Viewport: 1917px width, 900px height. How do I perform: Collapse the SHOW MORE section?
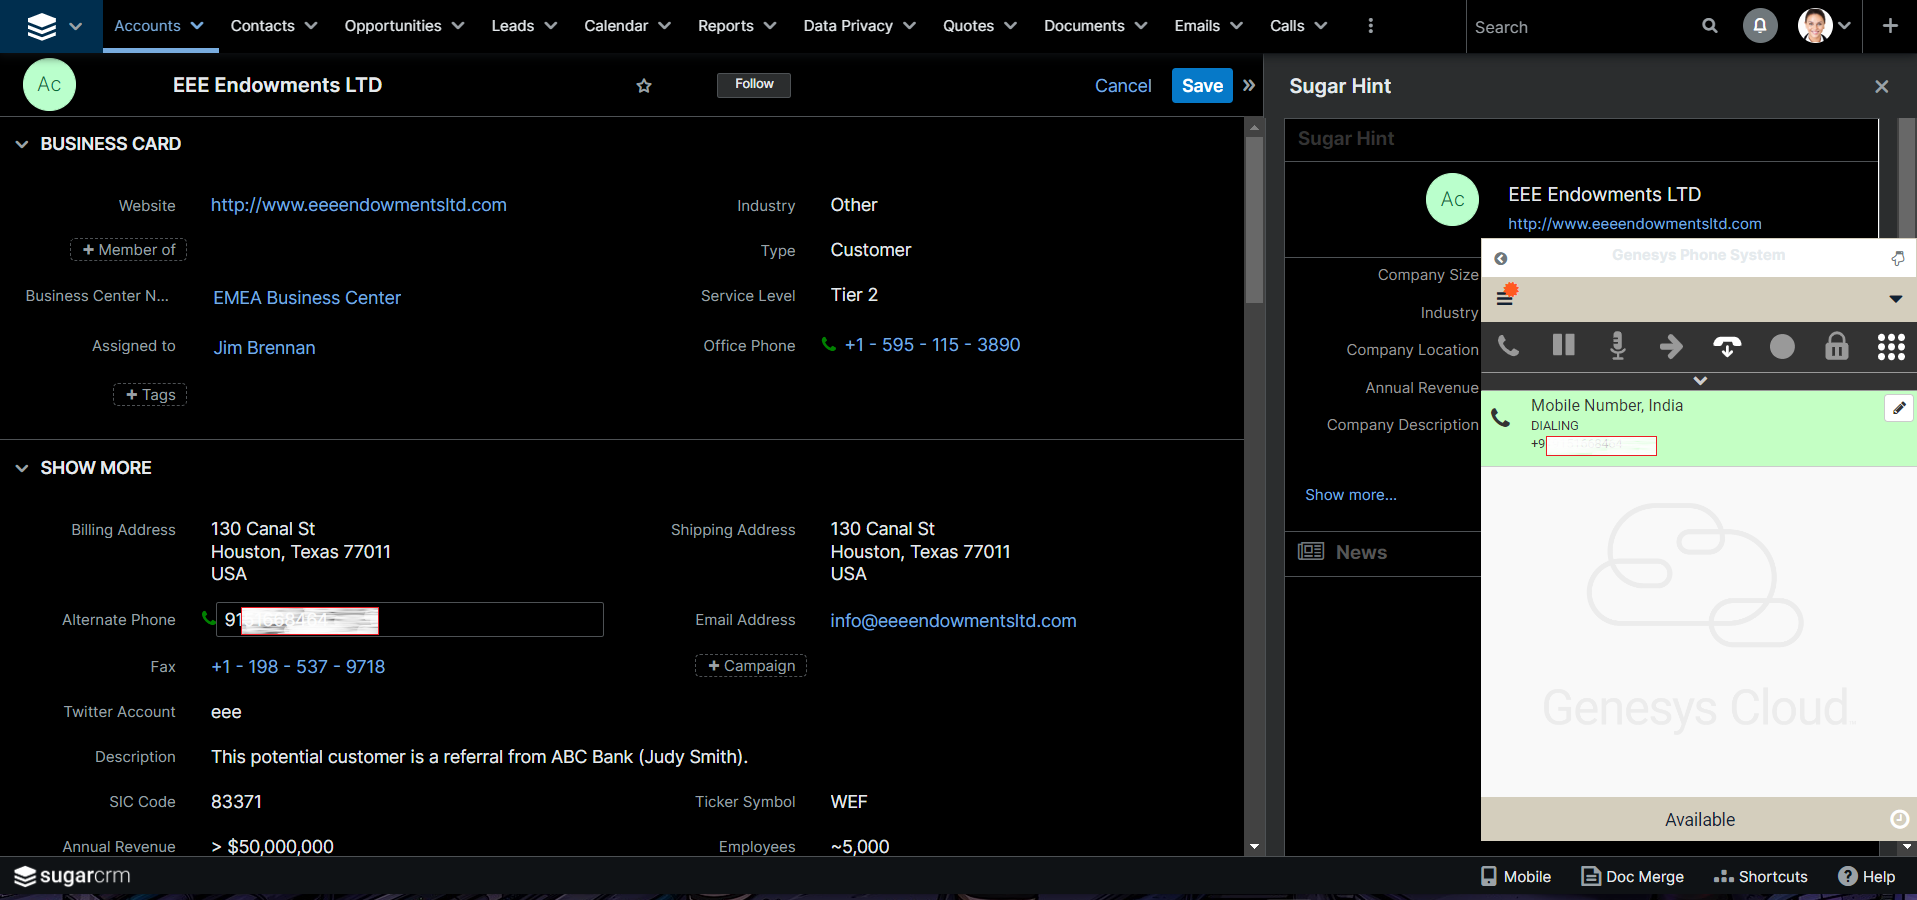(22, 468)
